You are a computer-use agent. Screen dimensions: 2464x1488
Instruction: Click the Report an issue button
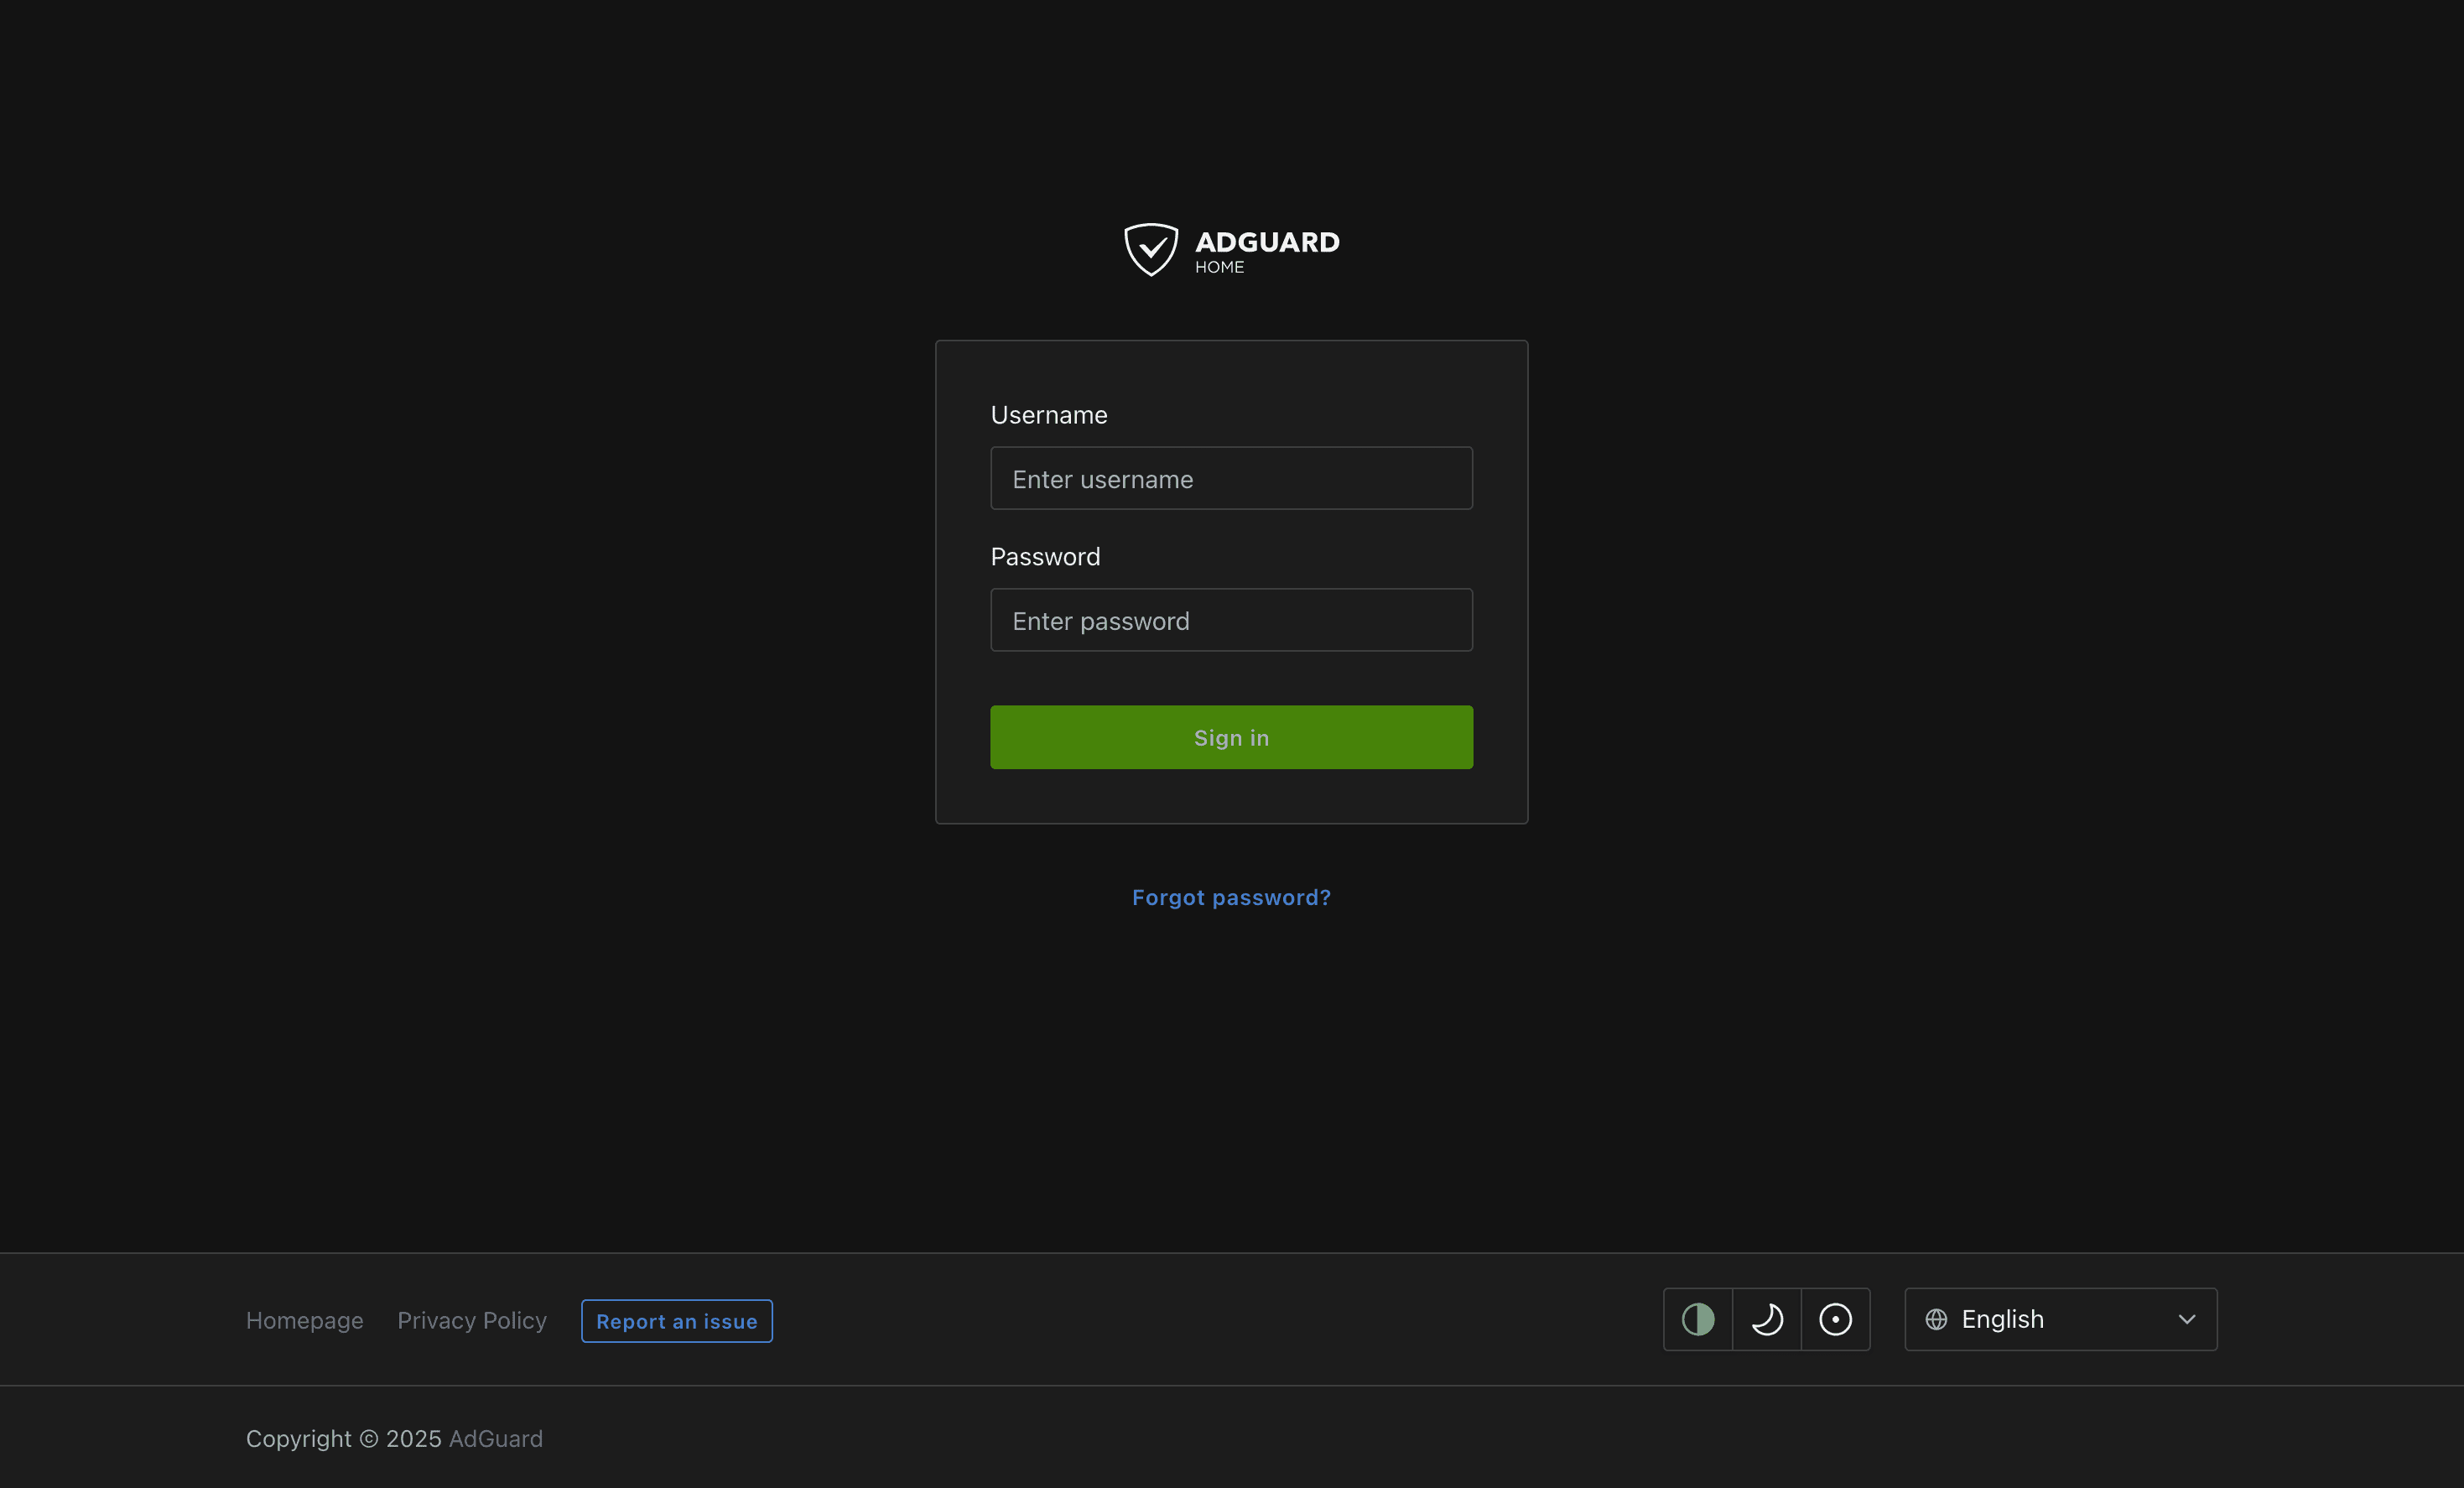[x=677, y=1321]
